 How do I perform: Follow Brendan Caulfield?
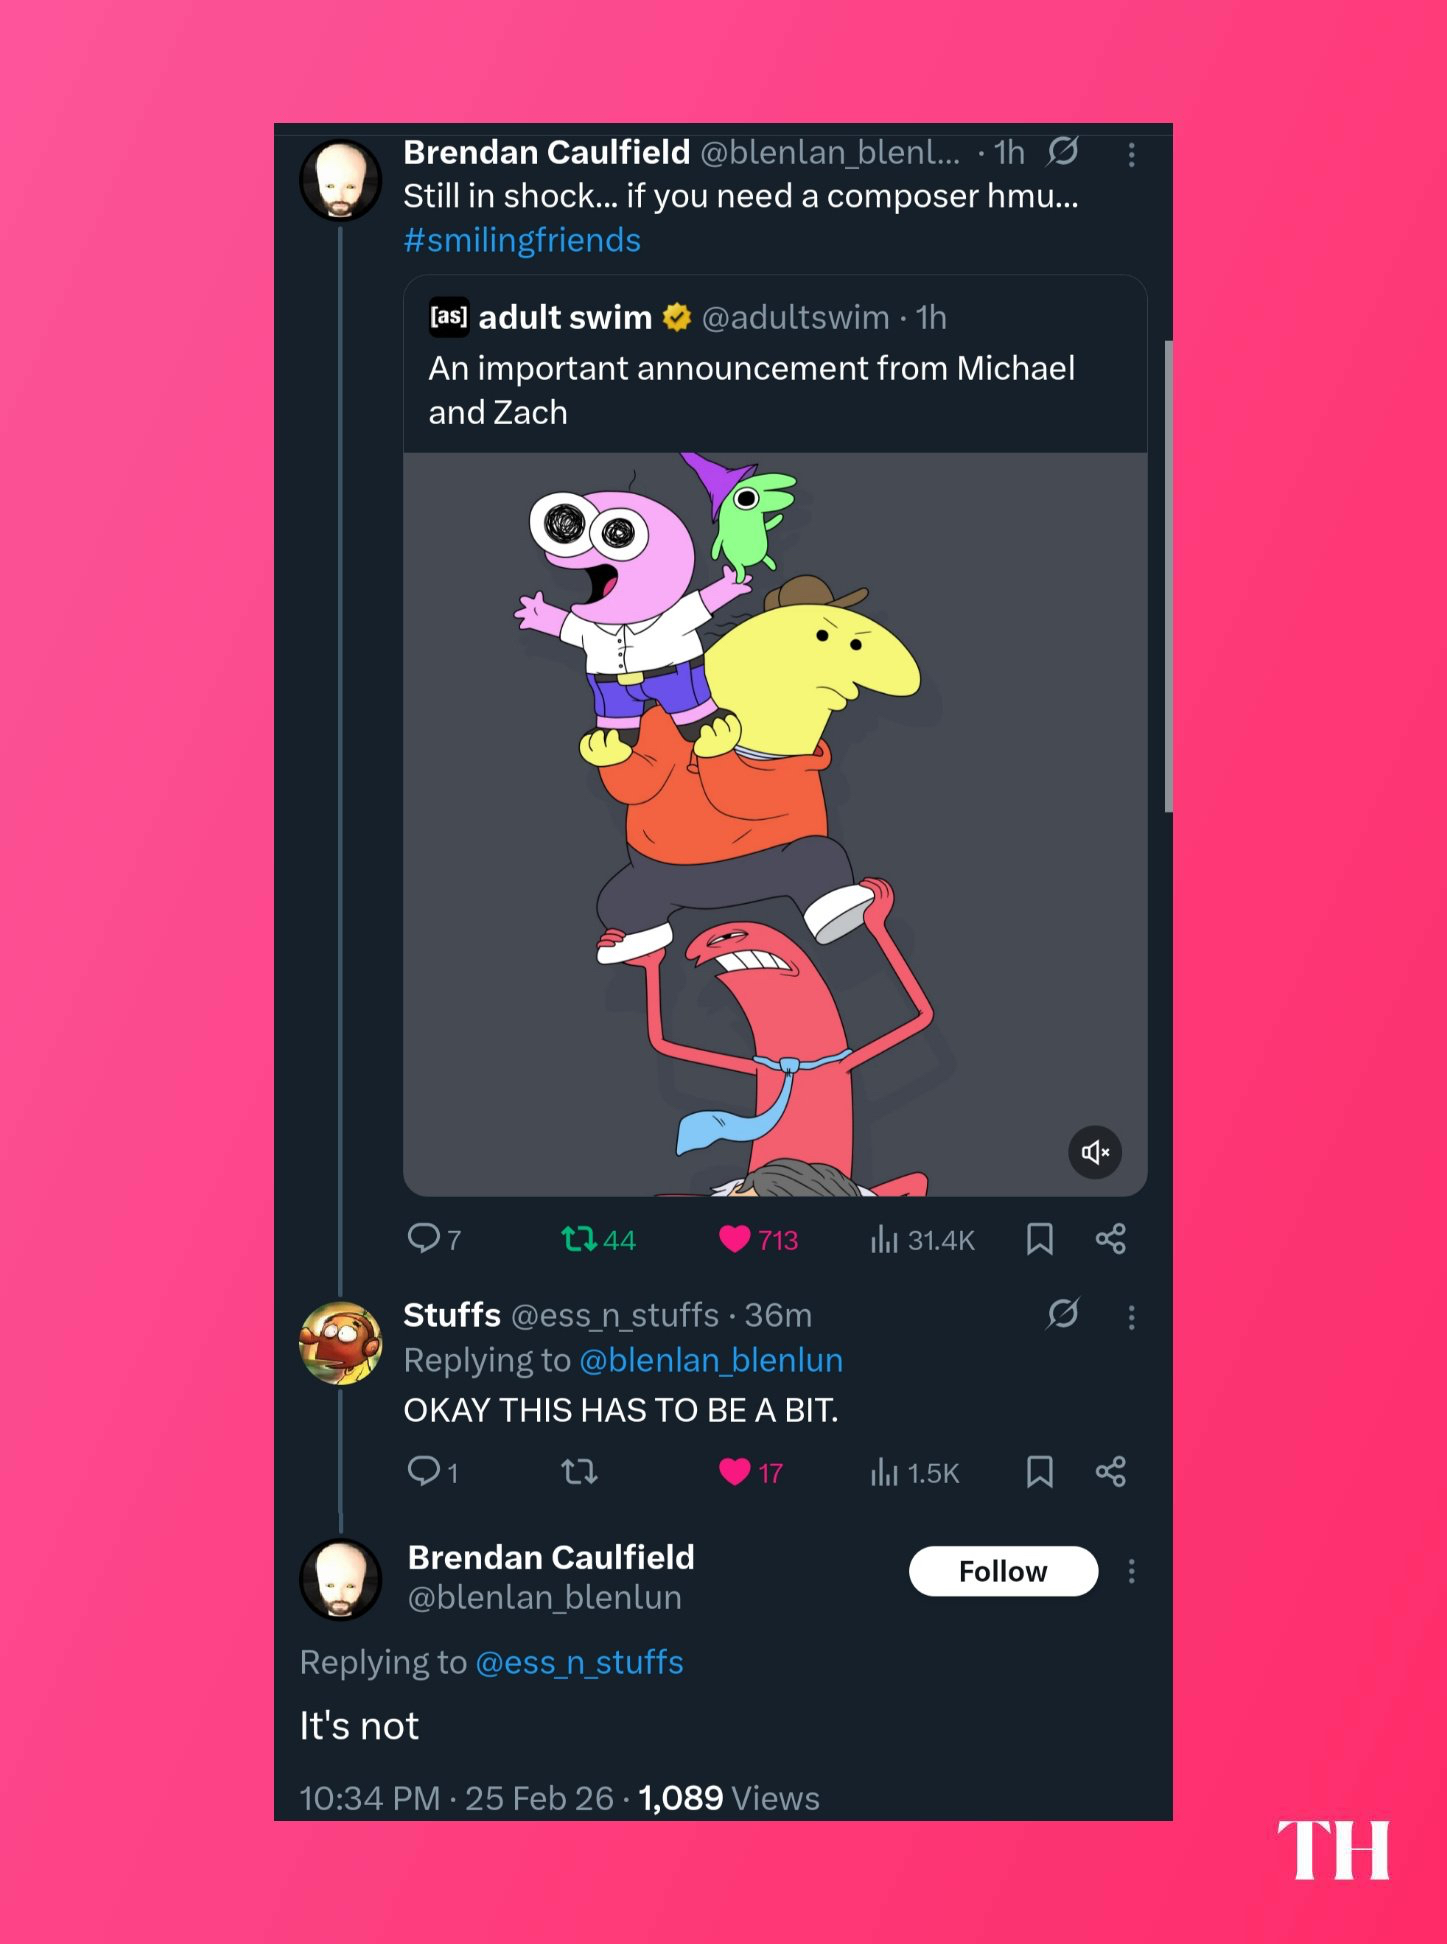1003,1571
